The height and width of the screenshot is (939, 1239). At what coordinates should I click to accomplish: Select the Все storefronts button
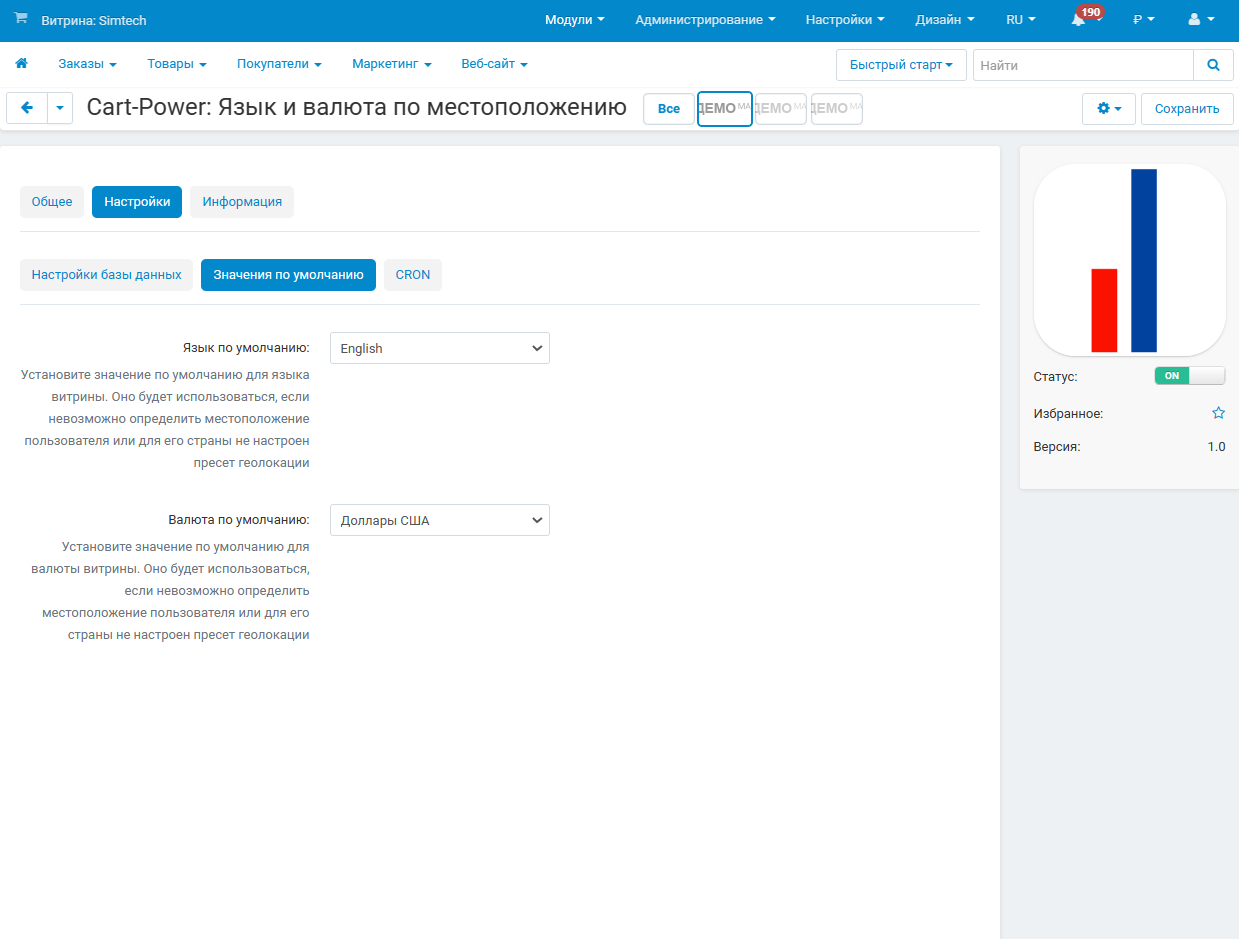pyautogui.click(x=669, y=109)
